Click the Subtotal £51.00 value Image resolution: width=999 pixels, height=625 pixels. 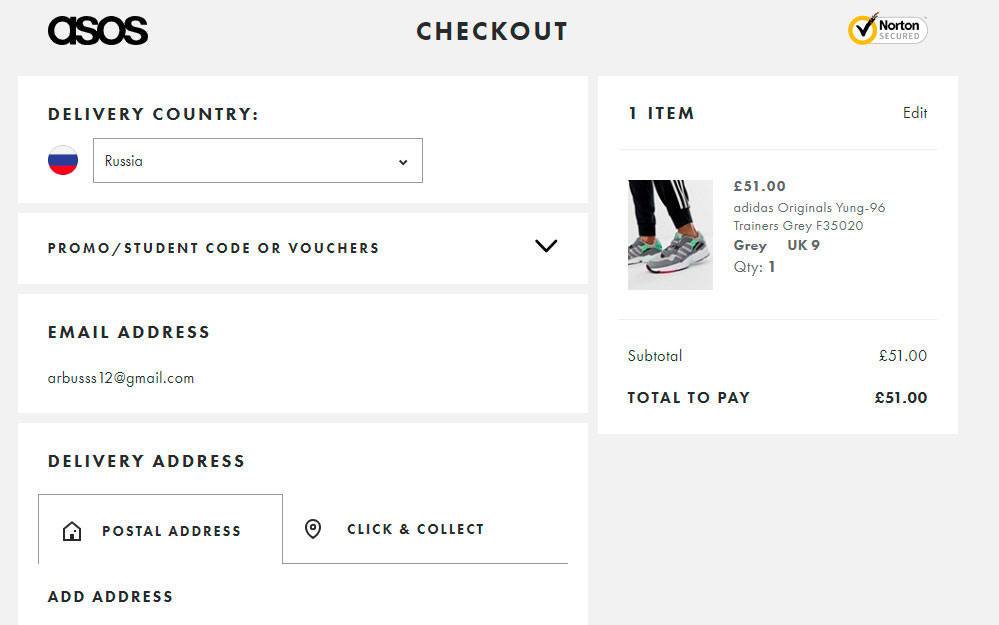[x=902, y=356]
